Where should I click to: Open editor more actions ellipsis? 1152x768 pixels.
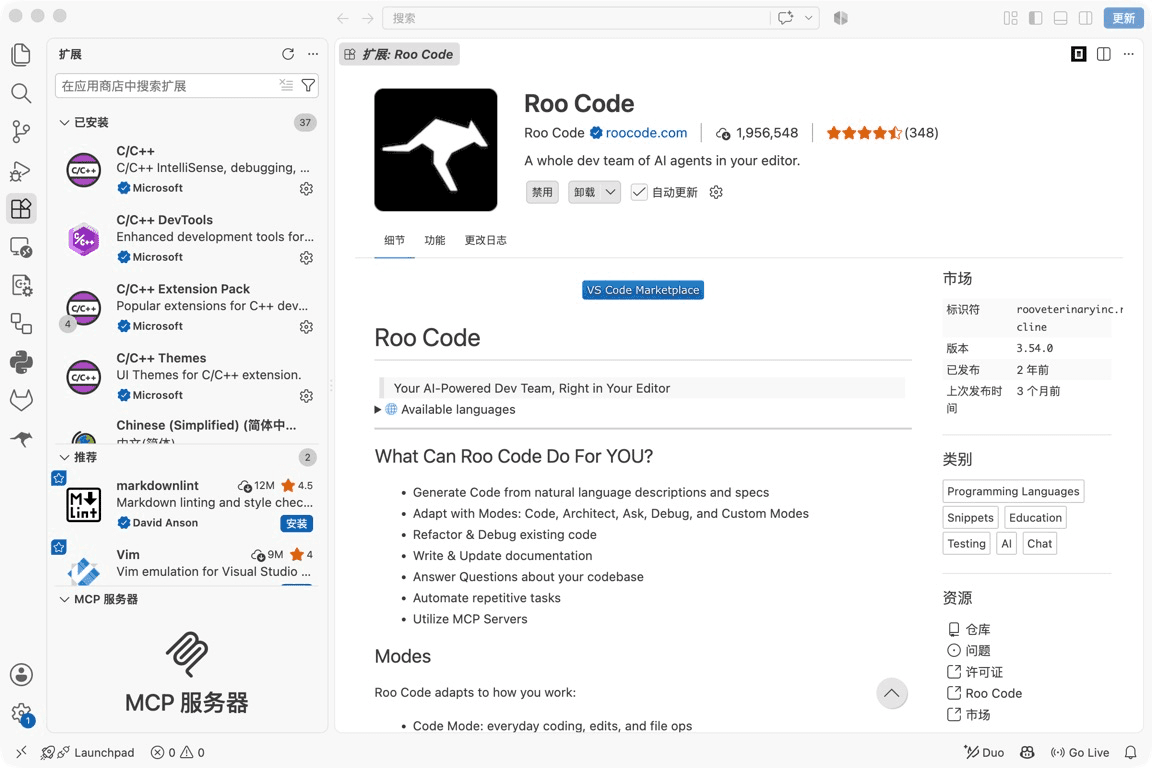(1128, 54)
